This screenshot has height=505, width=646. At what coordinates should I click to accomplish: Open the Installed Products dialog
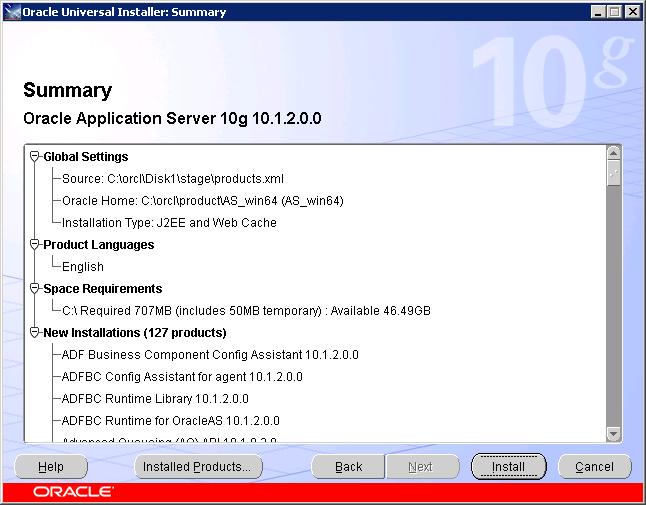coord(198,467)
